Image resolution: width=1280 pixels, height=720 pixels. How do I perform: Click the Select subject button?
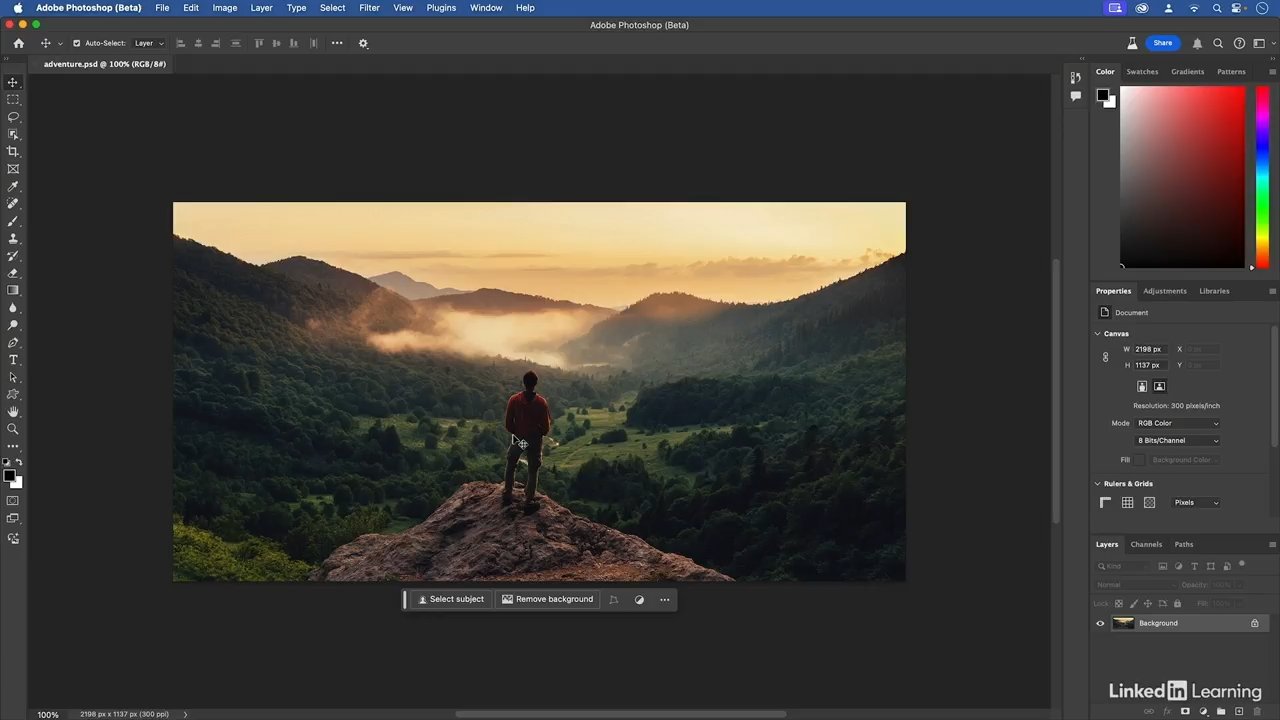tap(450, 599)
